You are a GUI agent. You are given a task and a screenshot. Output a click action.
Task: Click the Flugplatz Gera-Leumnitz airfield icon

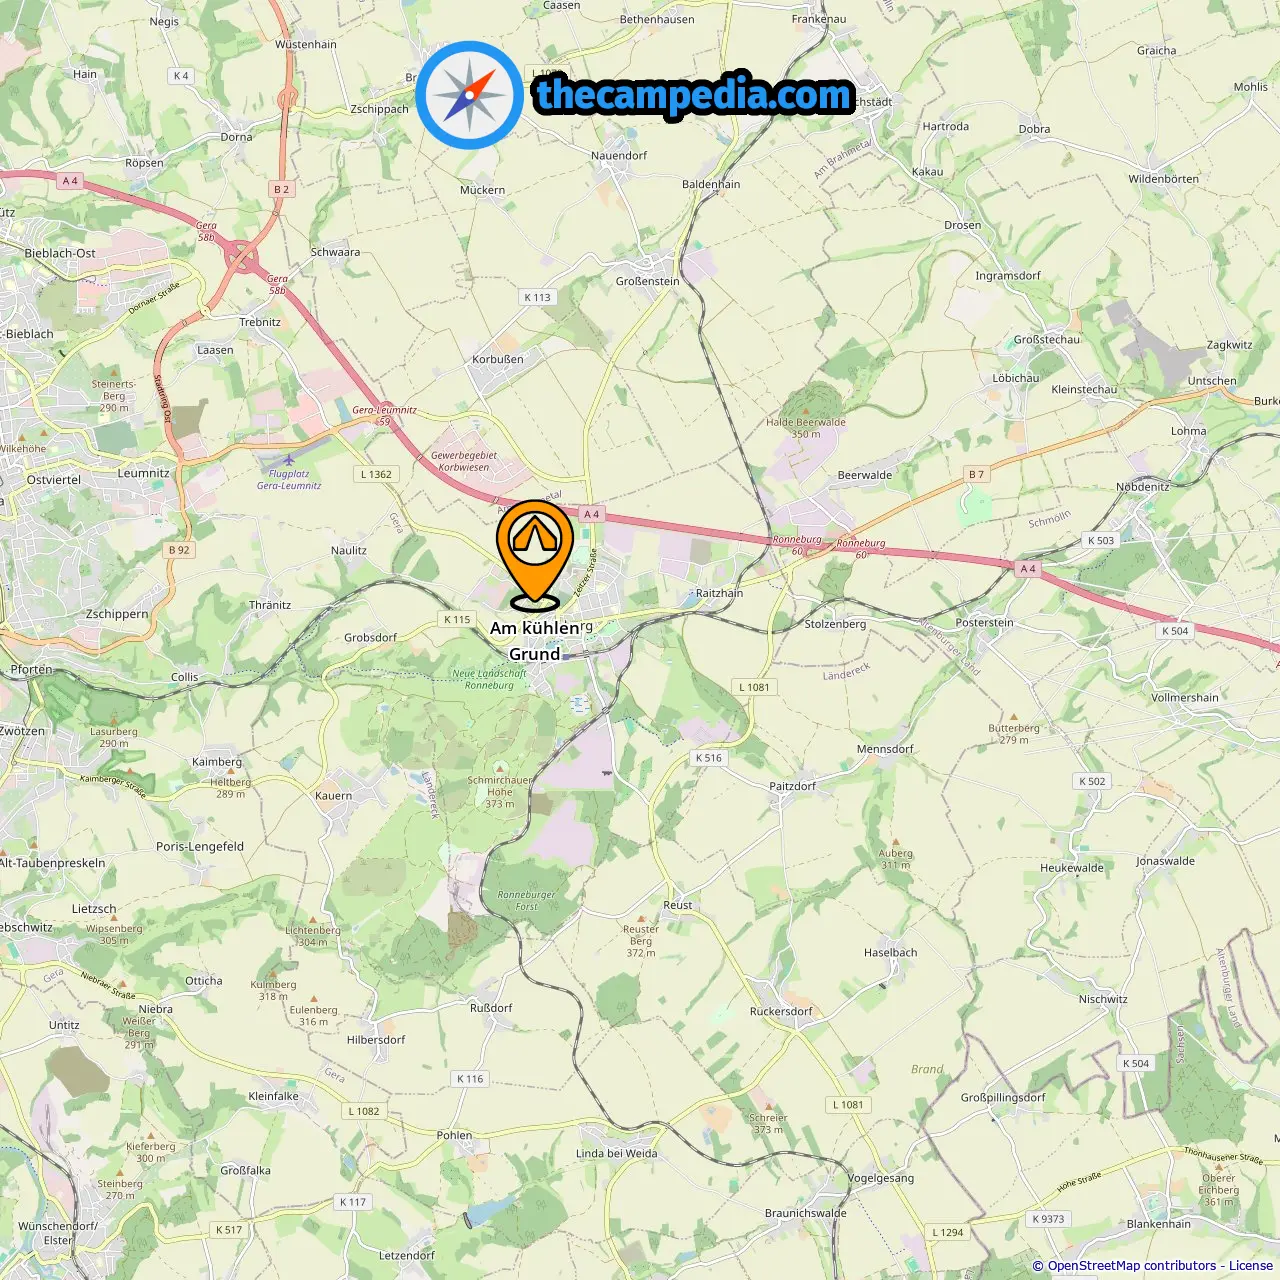[x=288, y=460]
